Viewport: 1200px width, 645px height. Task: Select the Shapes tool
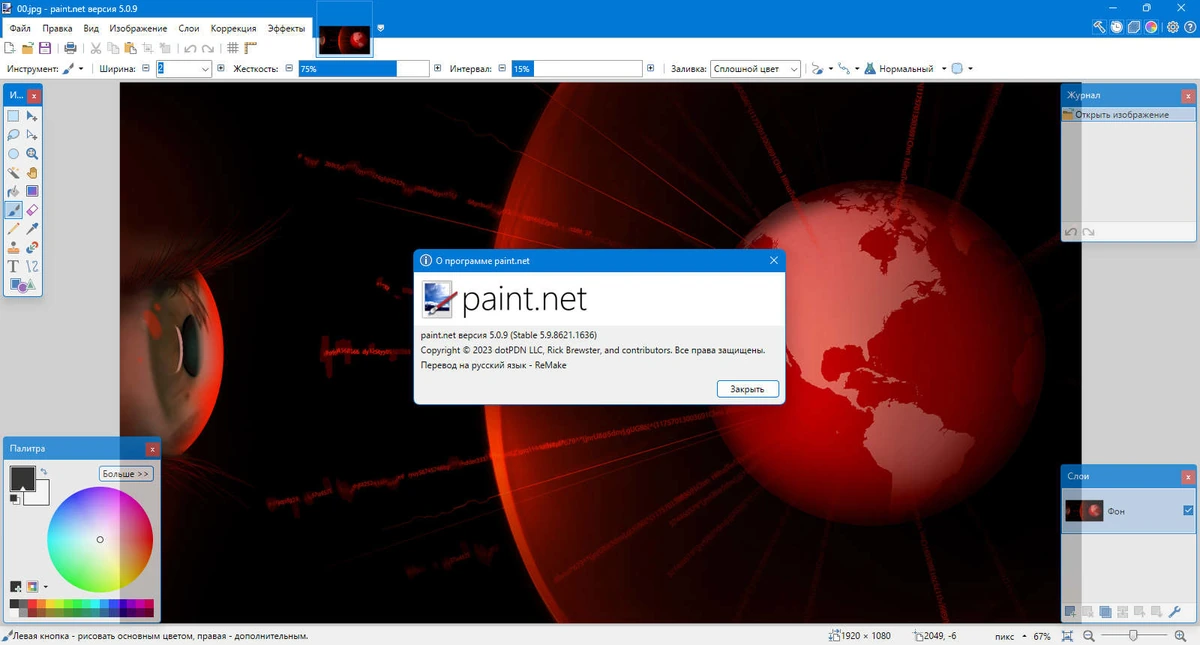(x=22, y=285)
